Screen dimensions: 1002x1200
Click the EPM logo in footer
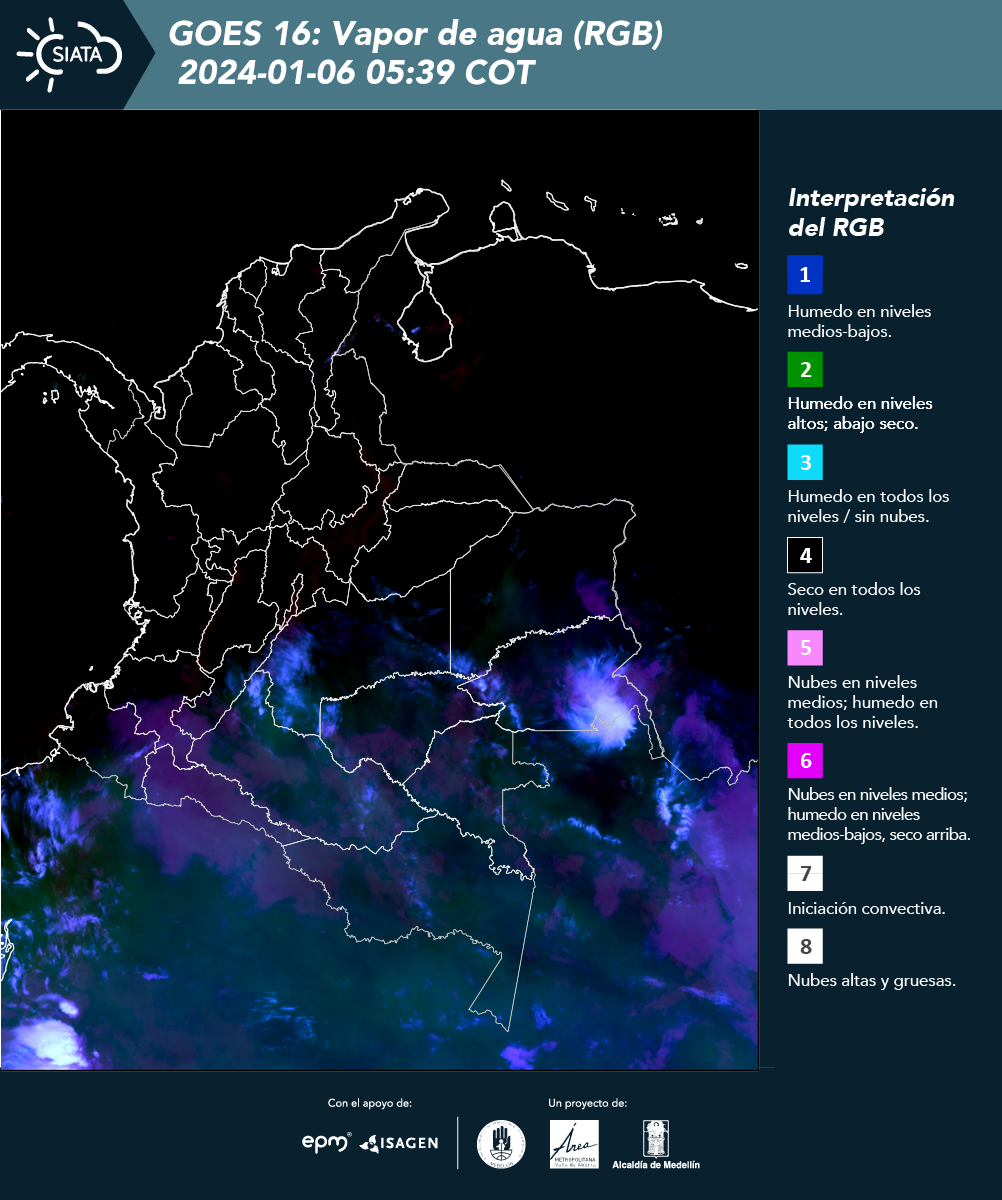coord(326,1142)
